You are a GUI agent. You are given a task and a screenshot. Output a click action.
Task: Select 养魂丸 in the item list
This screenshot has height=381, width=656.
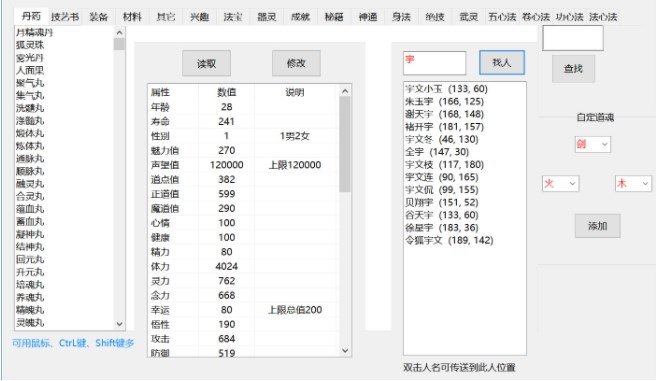(x=30, y=297)
